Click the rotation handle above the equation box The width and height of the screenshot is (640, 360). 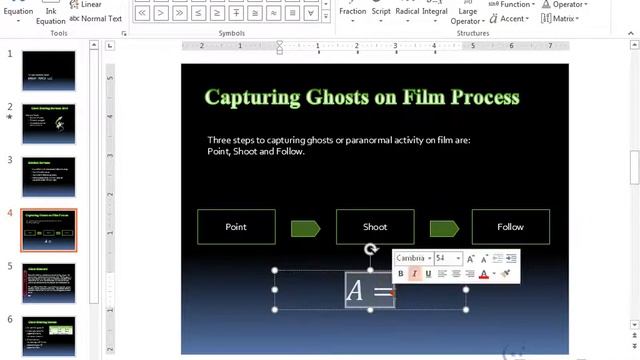click(x=371, y=249)
